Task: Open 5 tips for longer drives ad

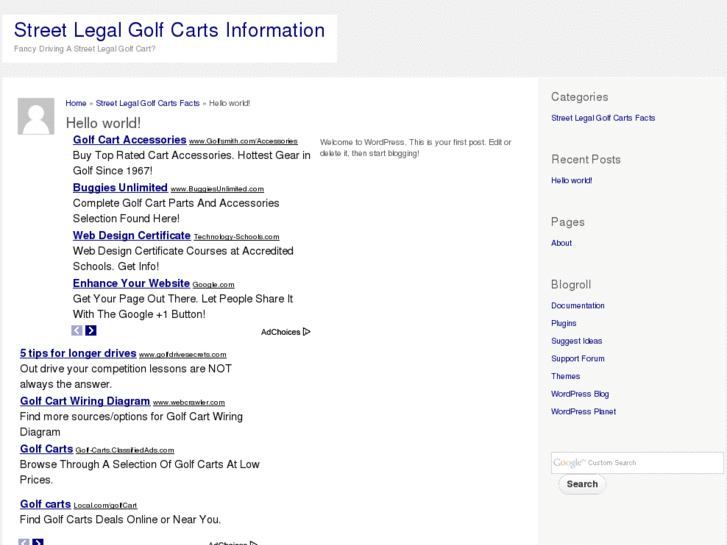Action: point(78,353)
